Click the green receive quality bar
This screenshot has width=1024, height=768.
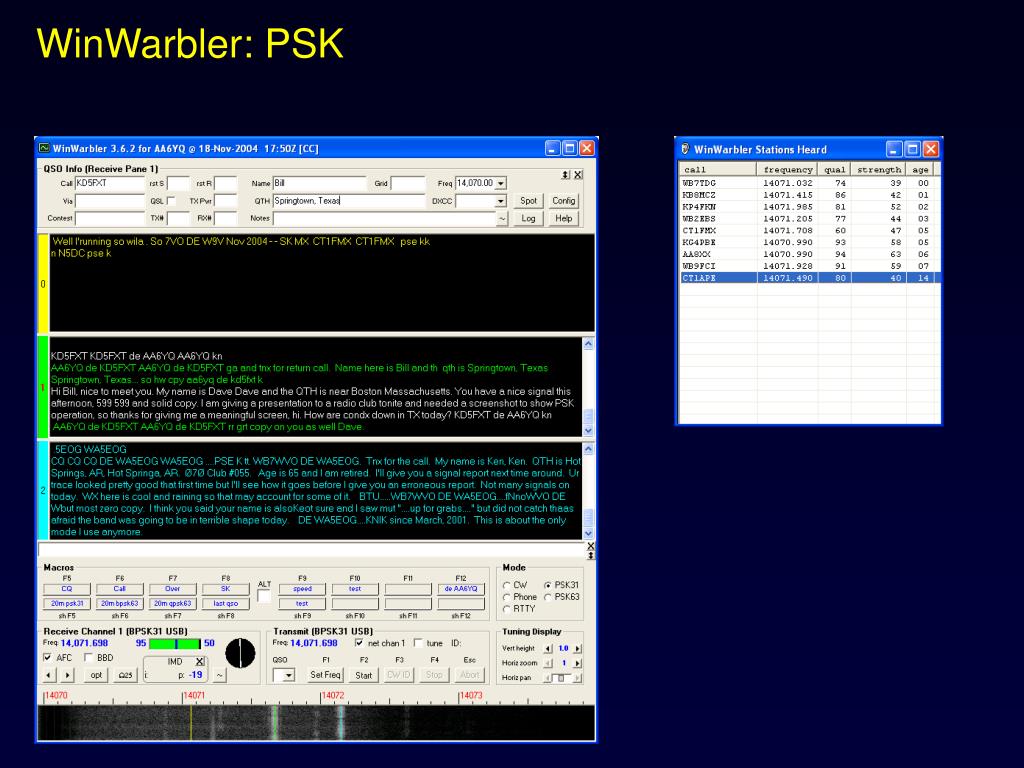tap(175, 643)
